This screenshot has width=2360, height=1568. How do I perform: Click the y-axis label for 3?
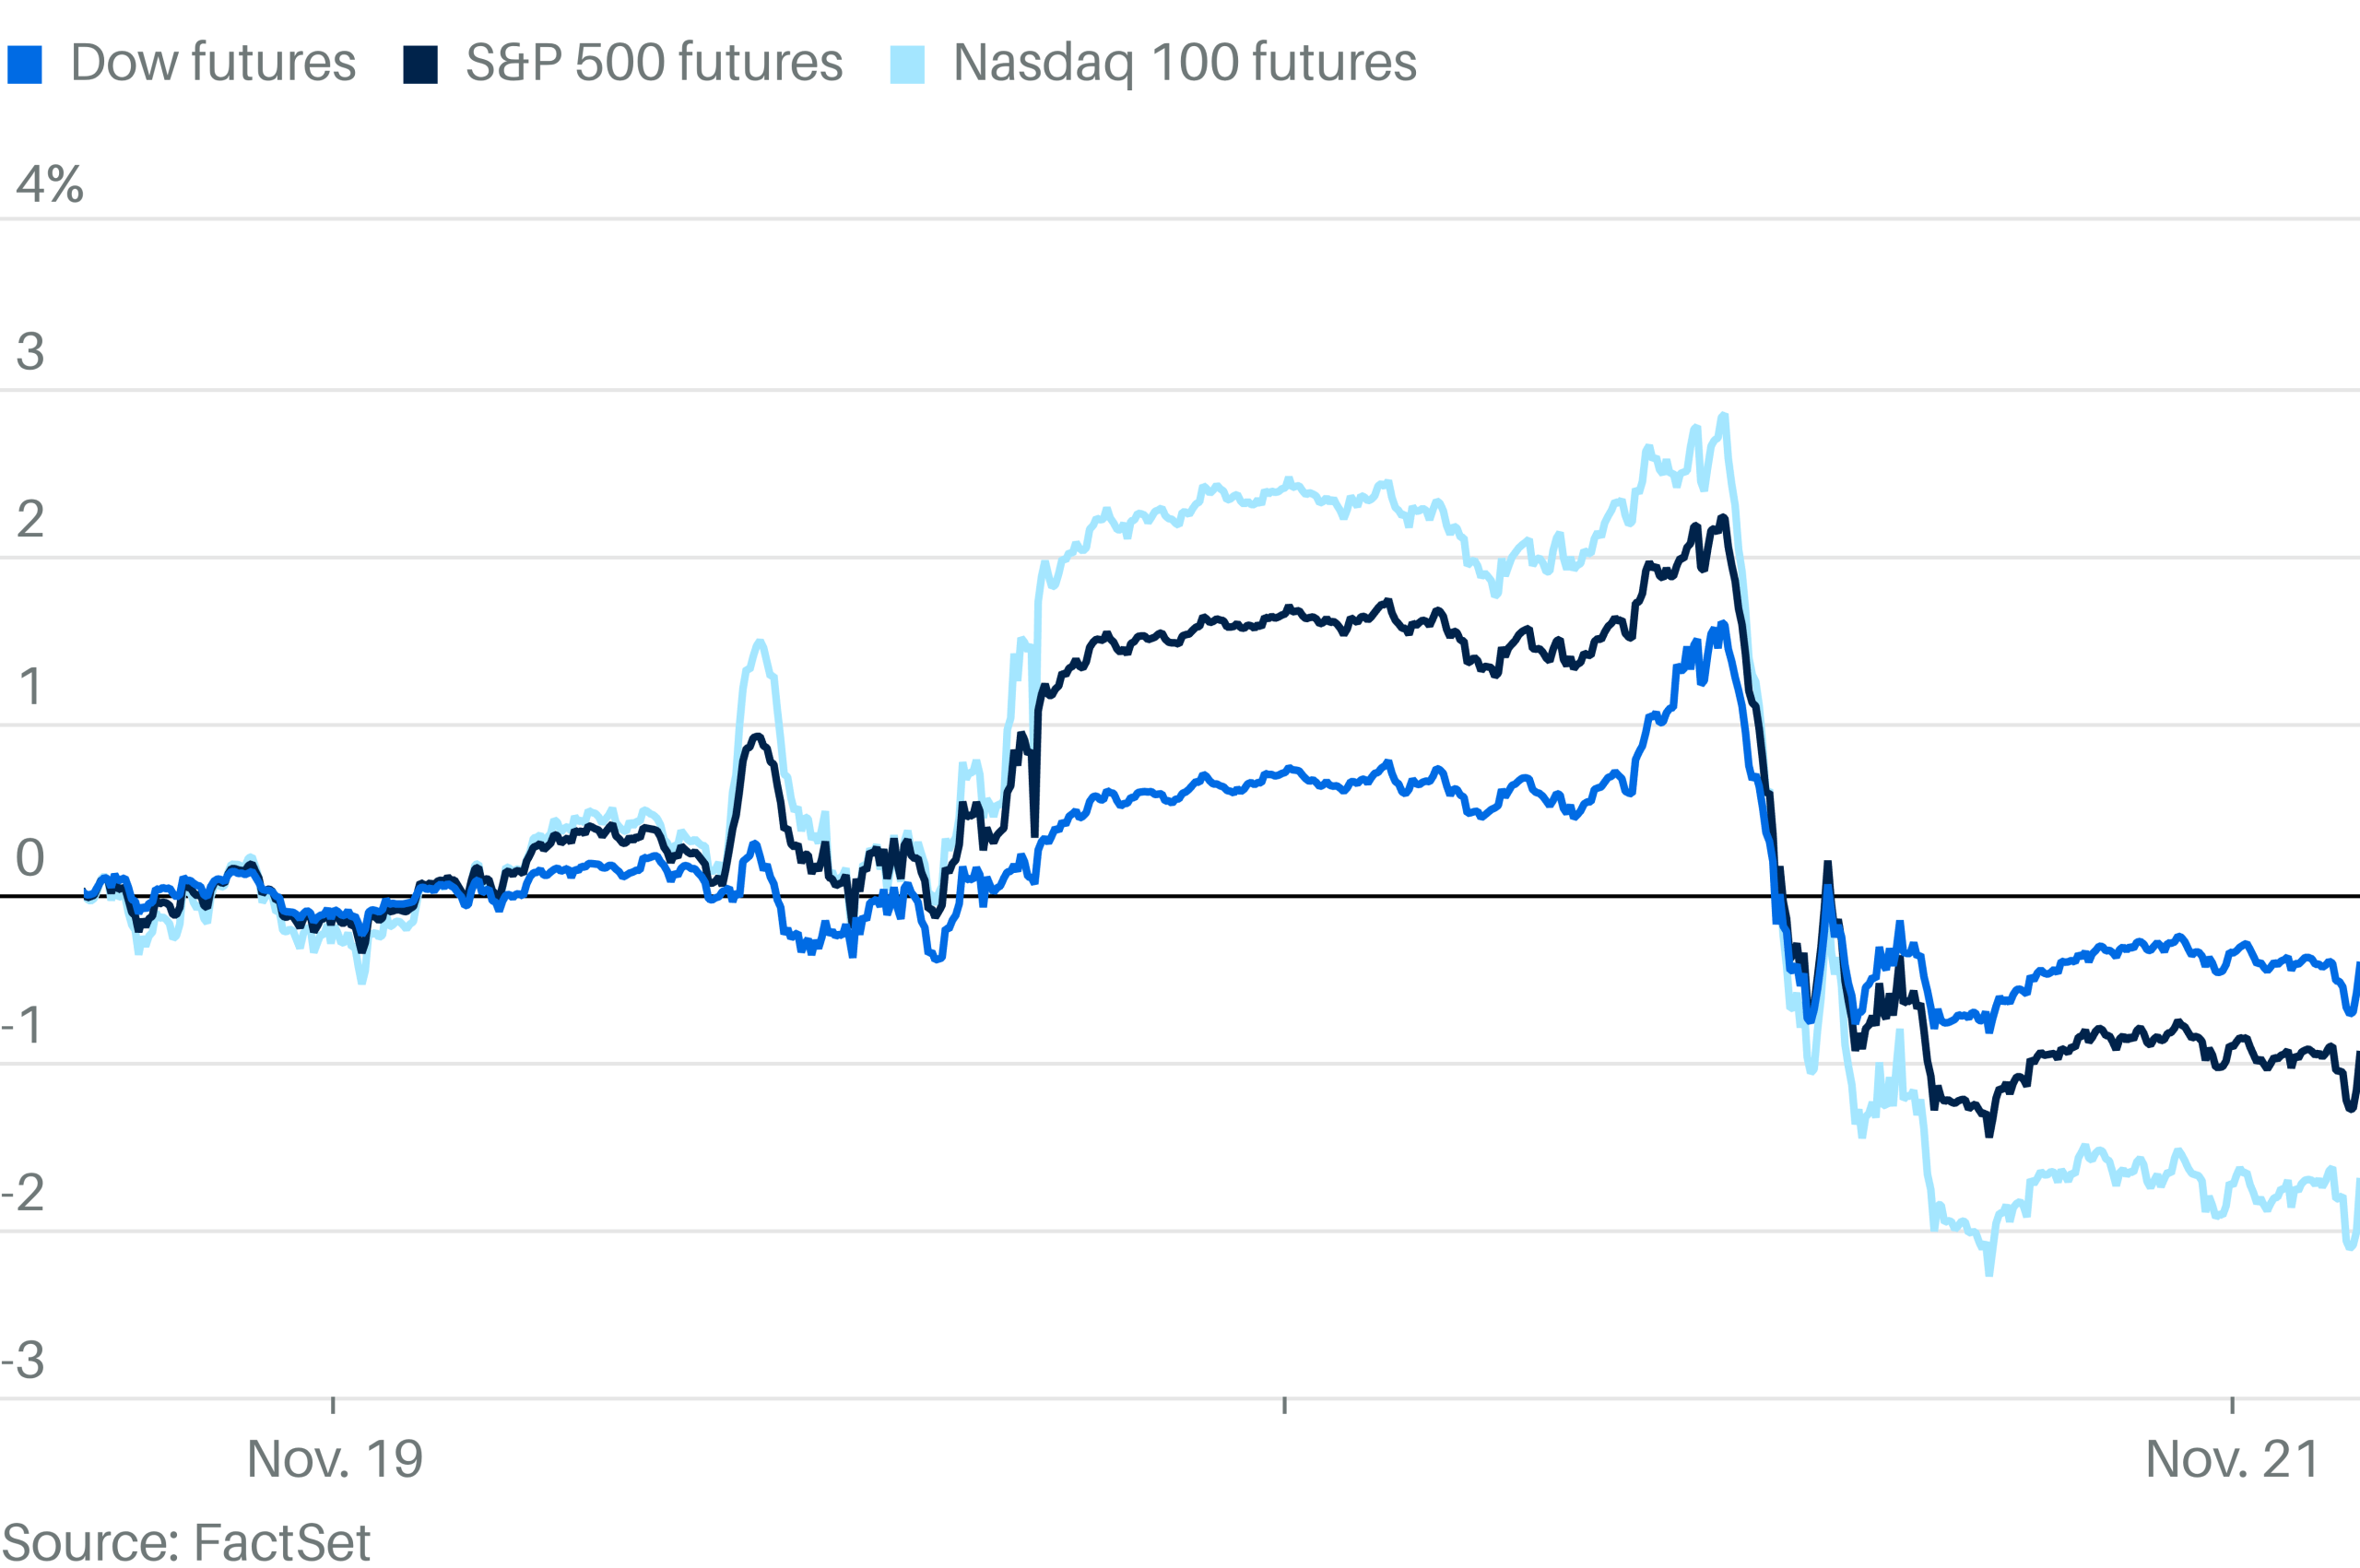point(30,352)
